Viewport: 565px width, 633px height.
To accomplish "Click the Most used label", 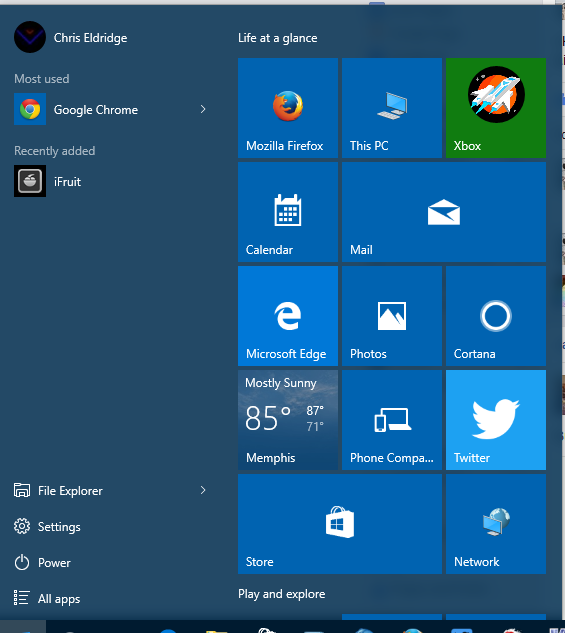I will click(42, 79).
